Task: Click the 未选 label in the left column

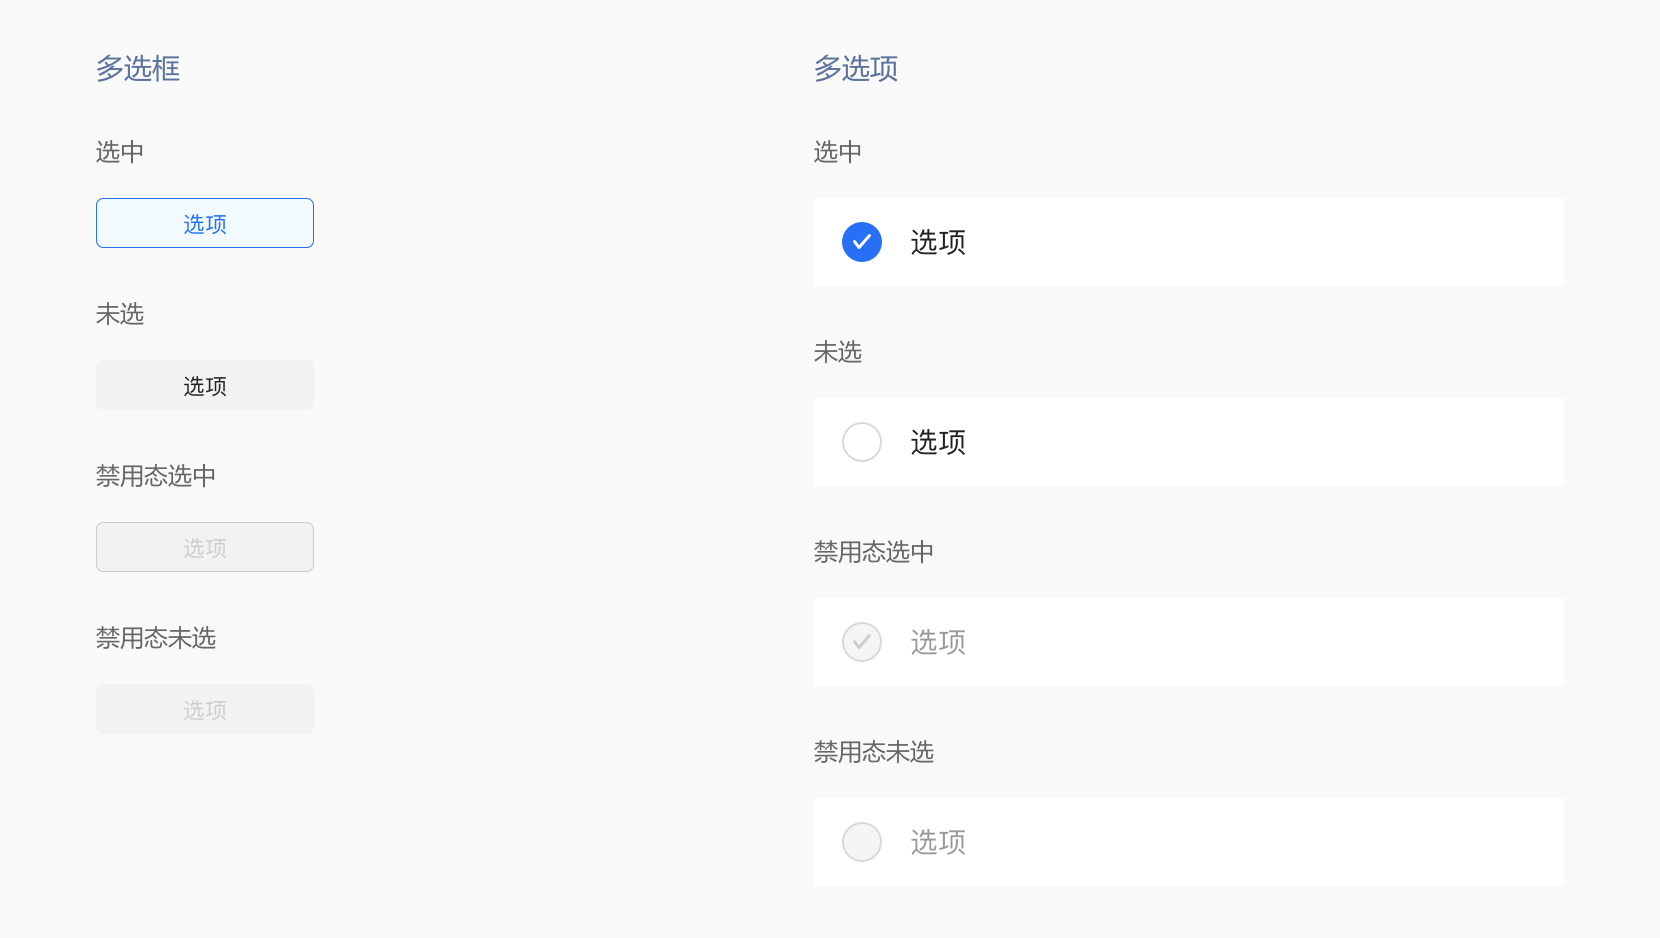Action: (x=119, y=314)
